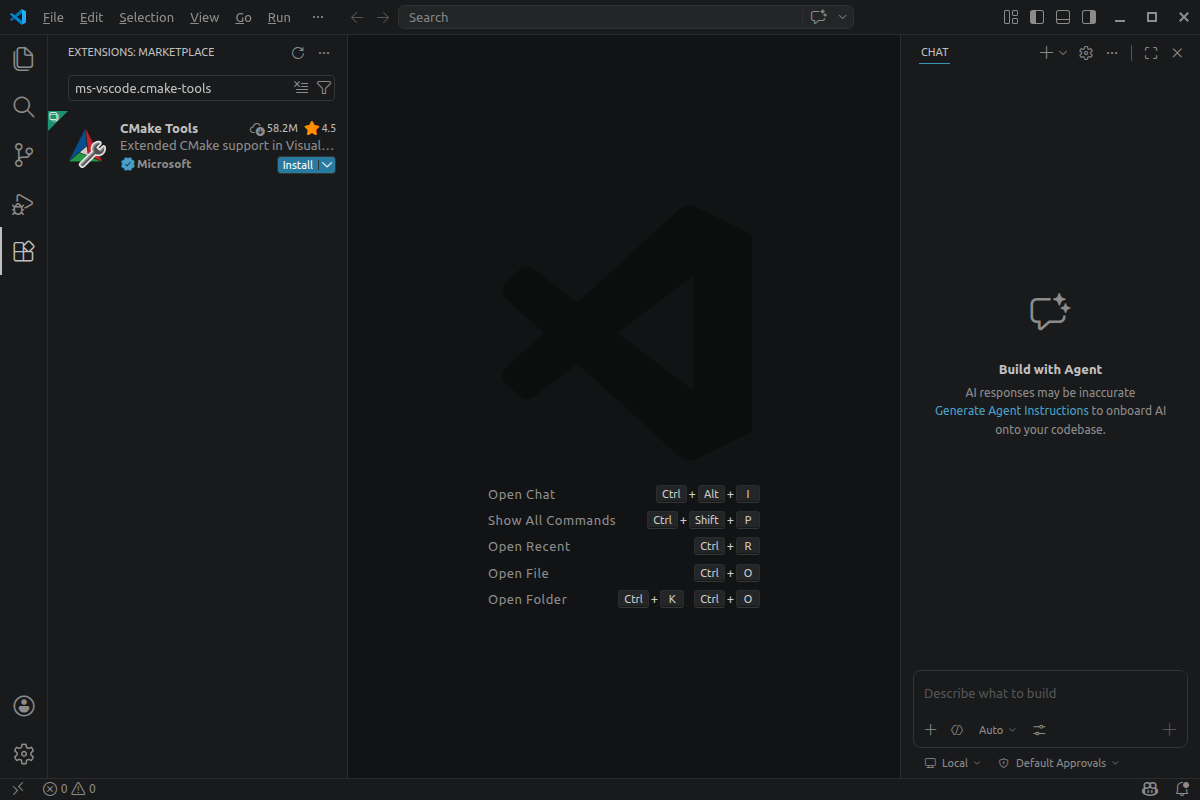Click the plus button in the chat input
Viewport: 1200px width, 800px height.
point(1169,730)
